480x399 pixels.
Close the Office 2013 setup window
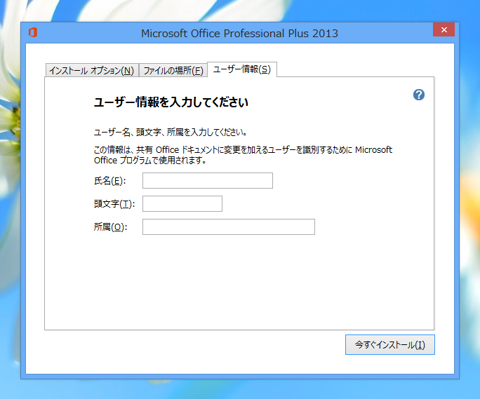pyautogui.click(x=444, y=30)
